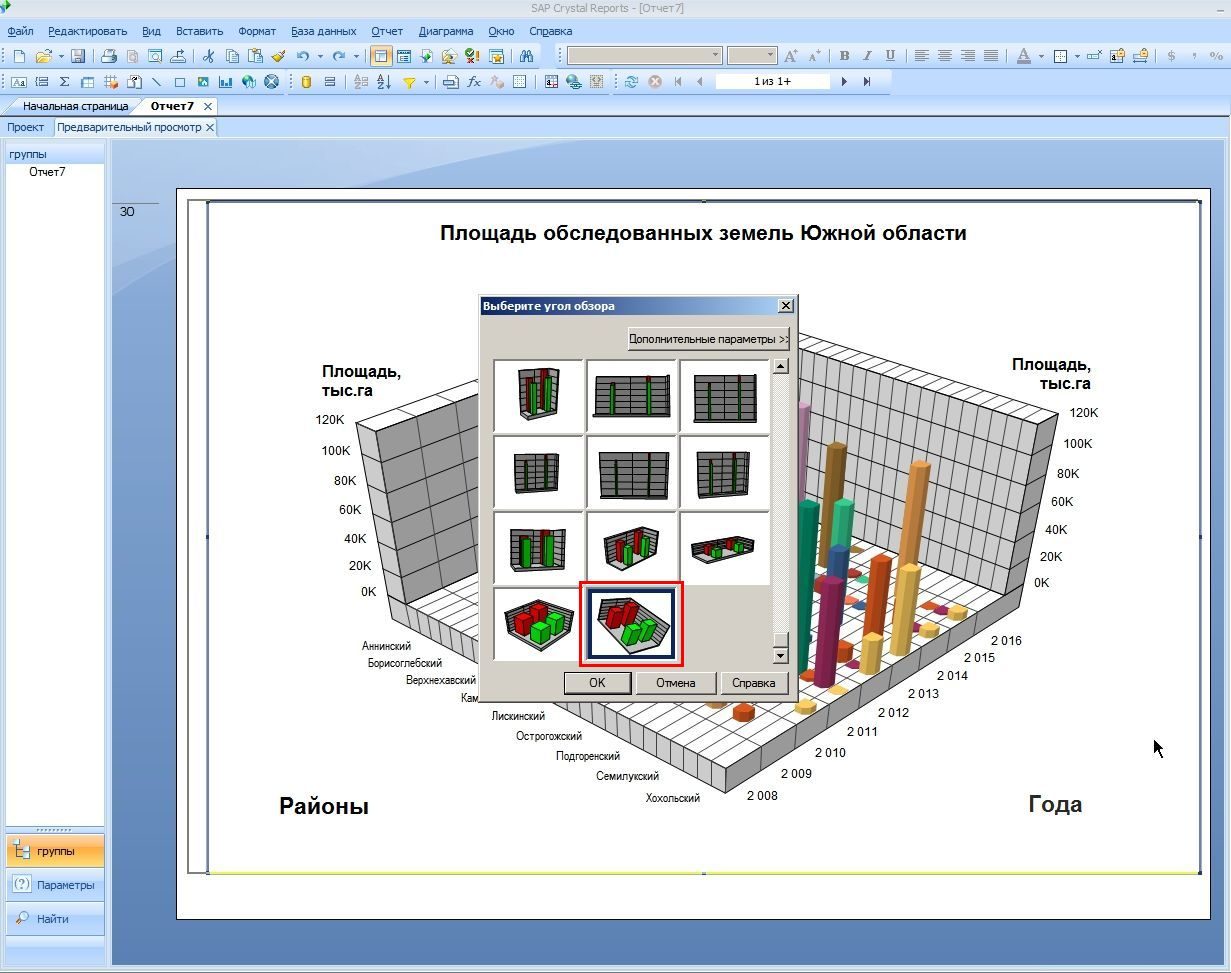
Task: Click the Save floppy disk icon
Action: tap(78, 56)
